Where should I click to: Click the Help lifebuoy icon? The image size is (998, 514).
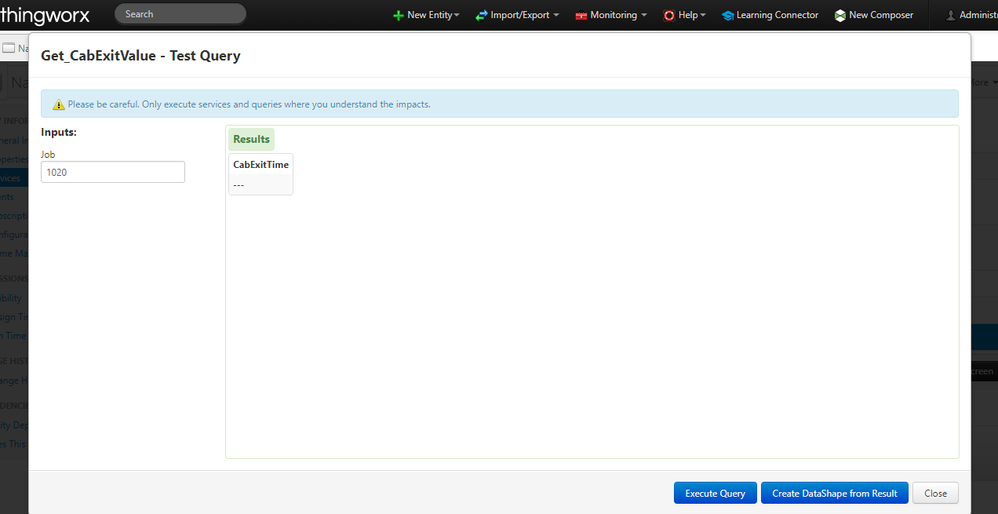(x=669, y=15)
